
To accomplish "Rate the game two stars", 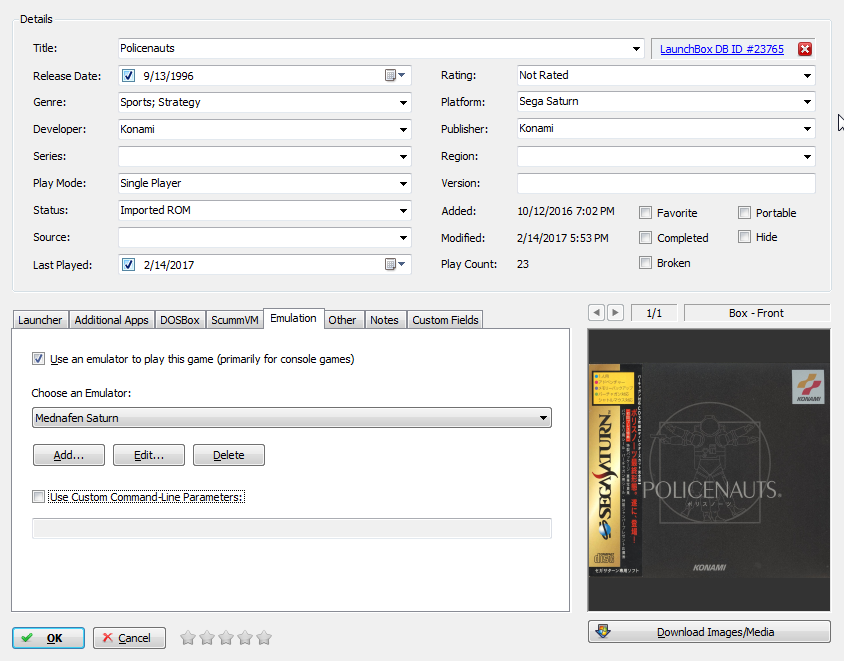I will tap(207, 638).
